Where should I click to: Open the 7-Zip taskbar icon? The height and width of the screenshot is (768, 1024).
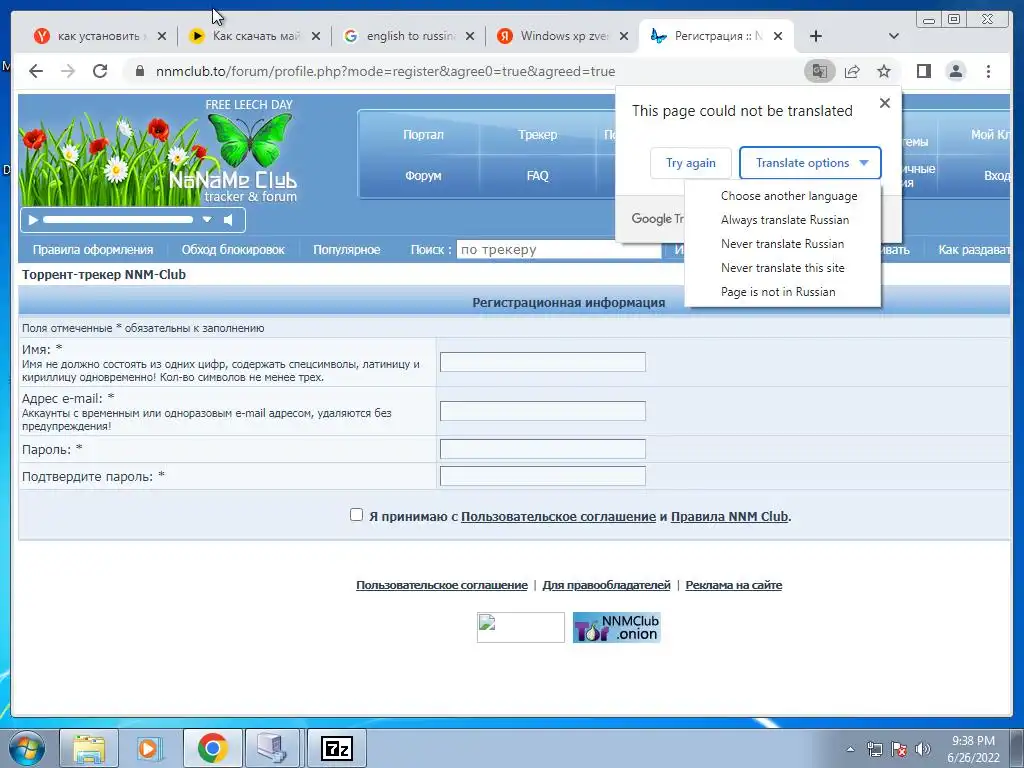pos(337,748)
